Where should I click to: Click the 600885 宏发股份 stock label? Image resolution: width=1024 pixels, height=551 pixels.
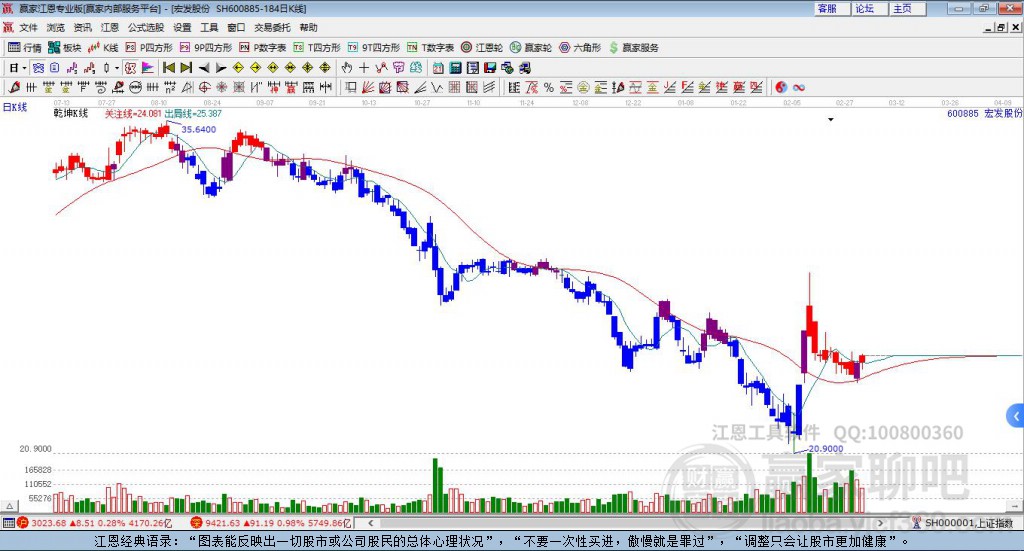(x=985, y=114)
